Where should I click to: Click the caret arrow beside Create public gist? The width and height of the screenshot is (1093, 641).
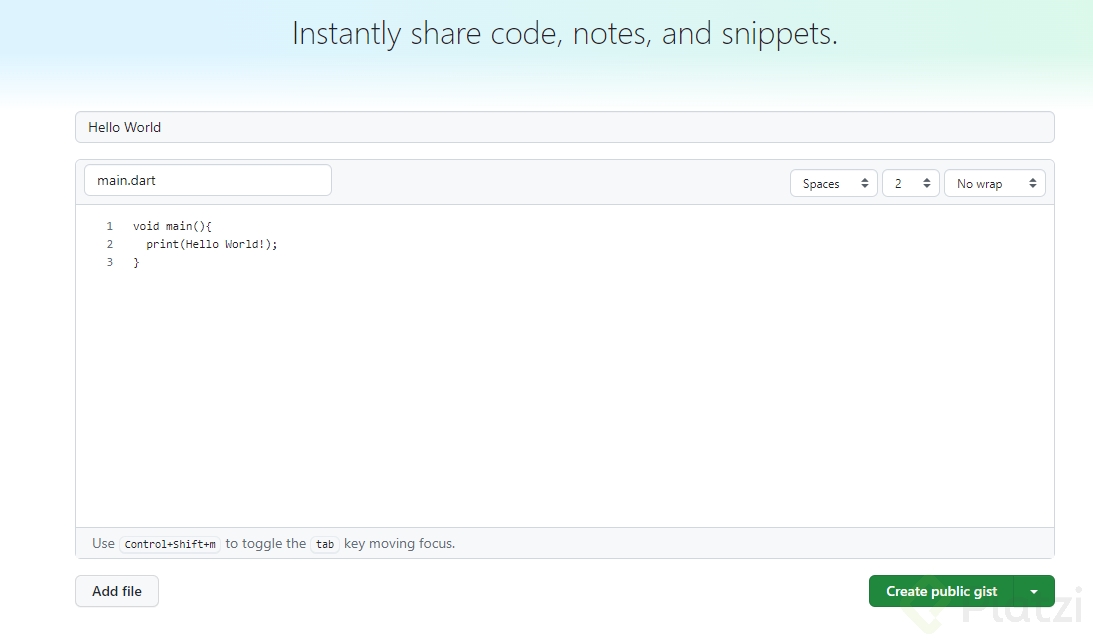point(1034,592)
